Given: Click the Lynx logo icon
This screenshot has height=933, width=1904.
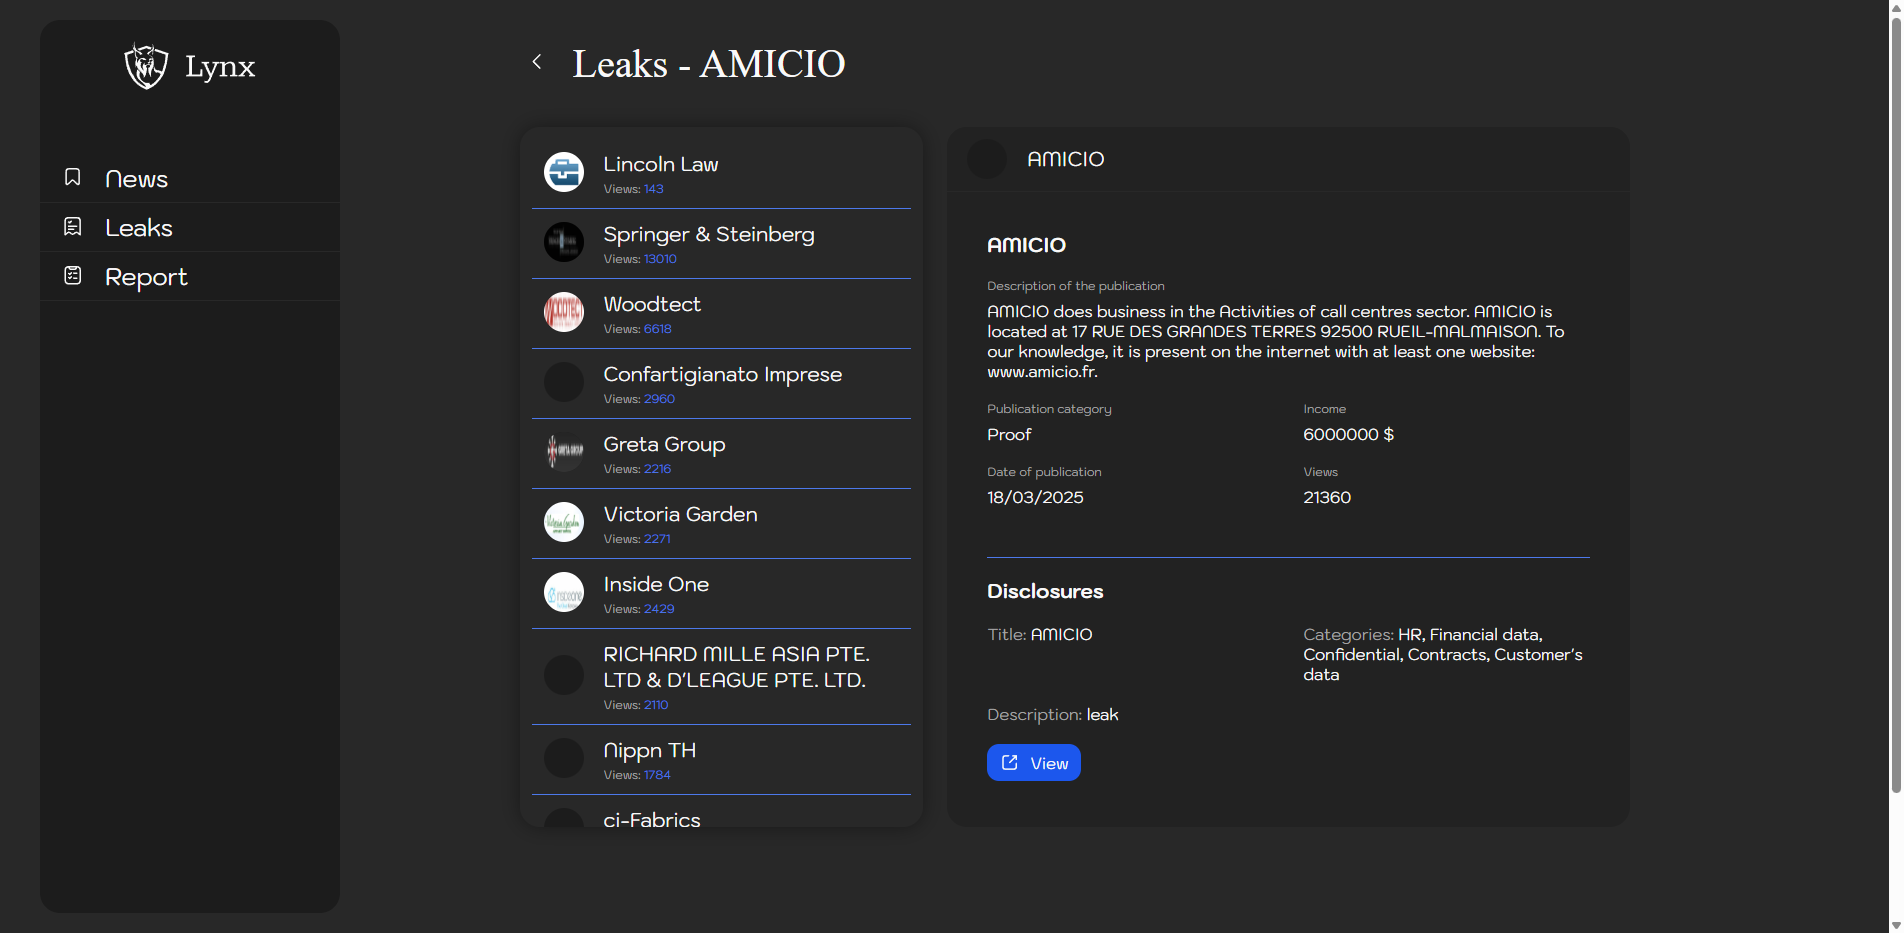Looking at the screenshot, I should pyautogui.click(x=146, y=66).
